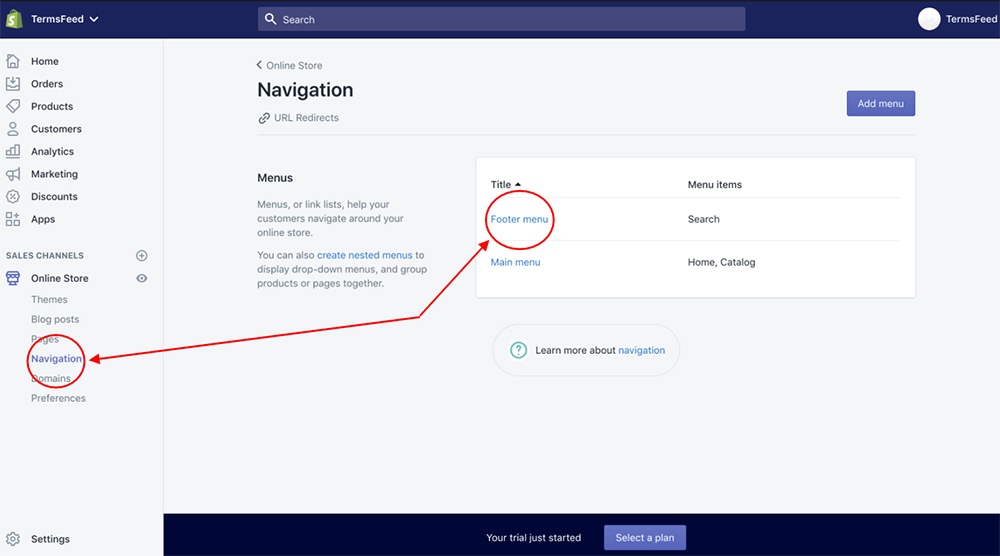Select Navigation in the sidebar
Screen dimensions: 1000x556
(x=56, y=358)
